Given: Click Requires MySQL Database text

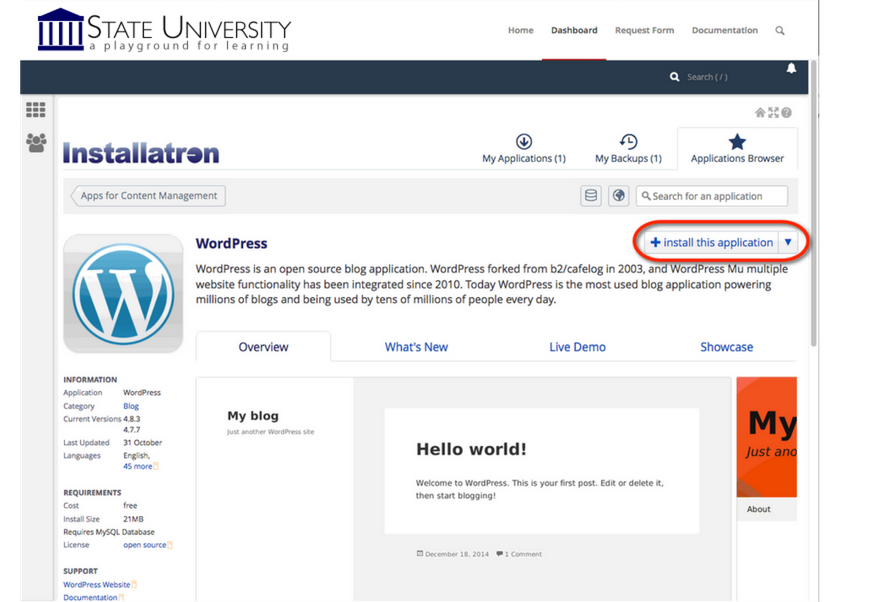Looking at the screenshot, I should click(109, 532).
